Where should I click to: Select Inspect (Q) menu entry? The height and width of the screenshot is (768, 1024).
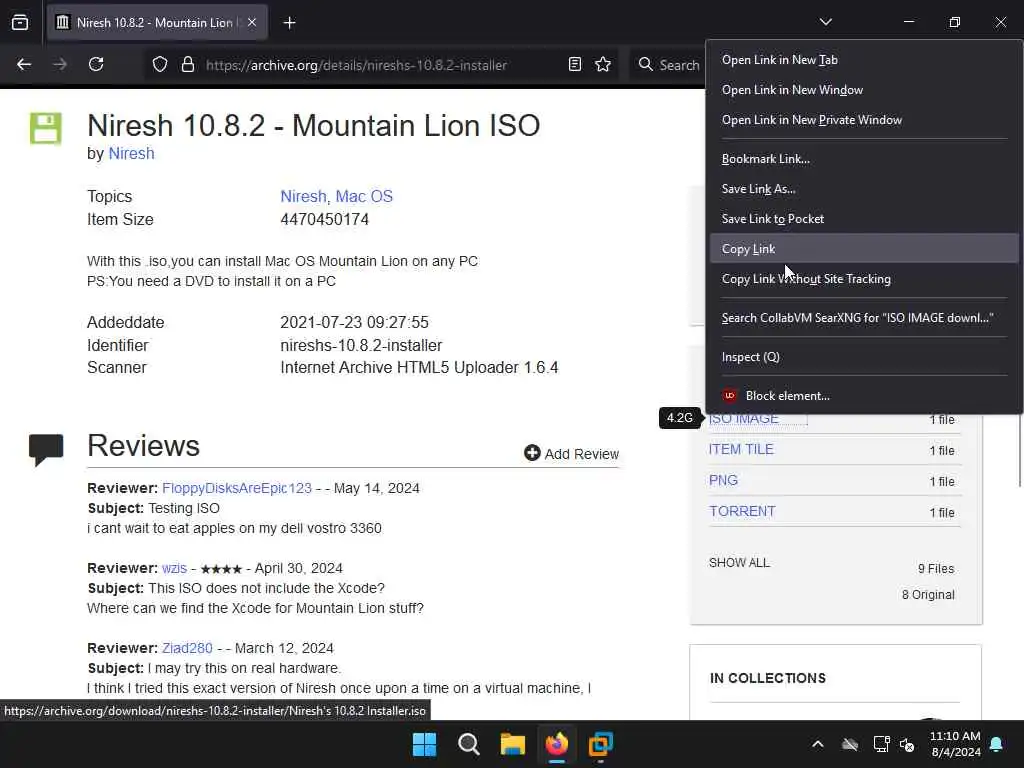coord(864,357)
